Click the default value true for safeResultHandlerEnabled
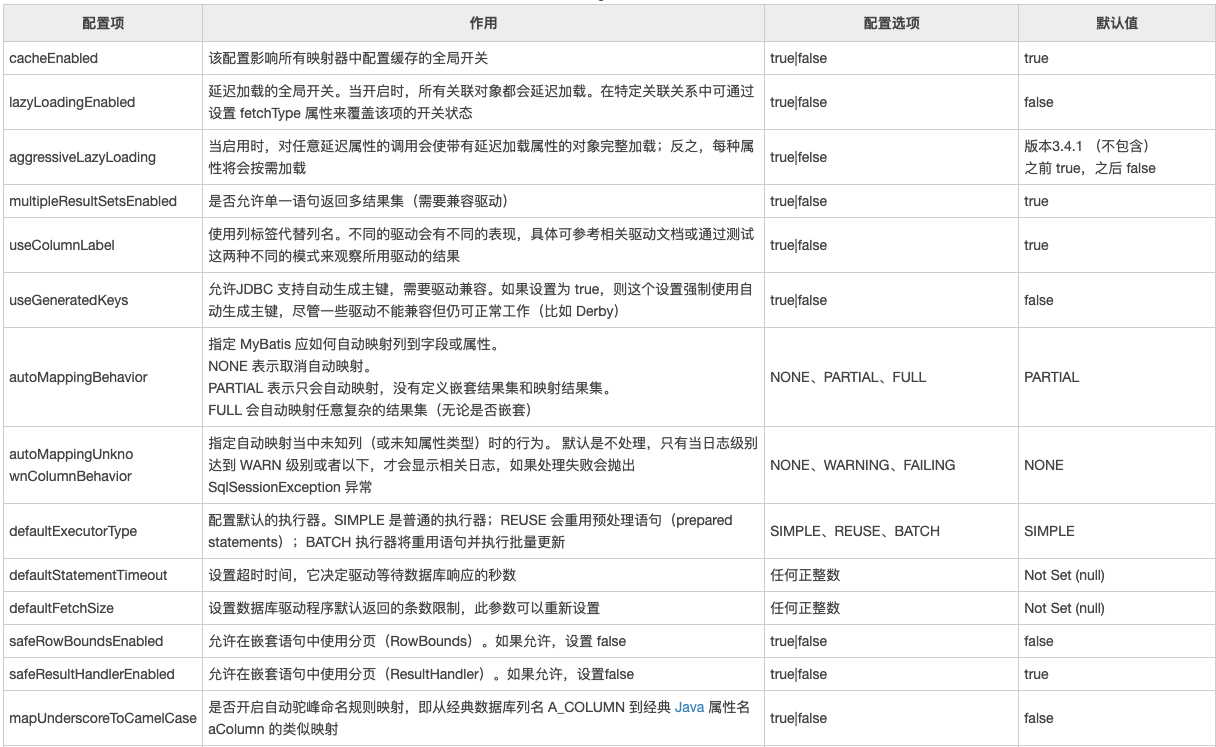 1036,674
